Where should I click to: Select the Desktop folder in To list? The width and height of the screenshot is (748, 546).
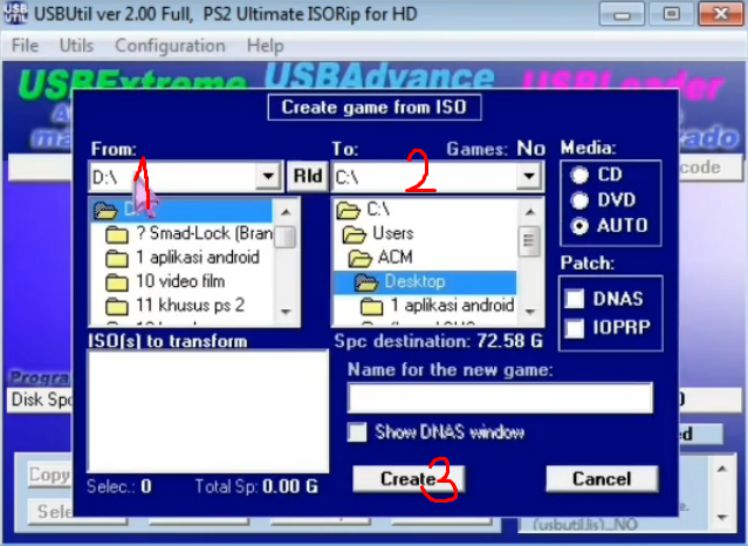[425, 281]
